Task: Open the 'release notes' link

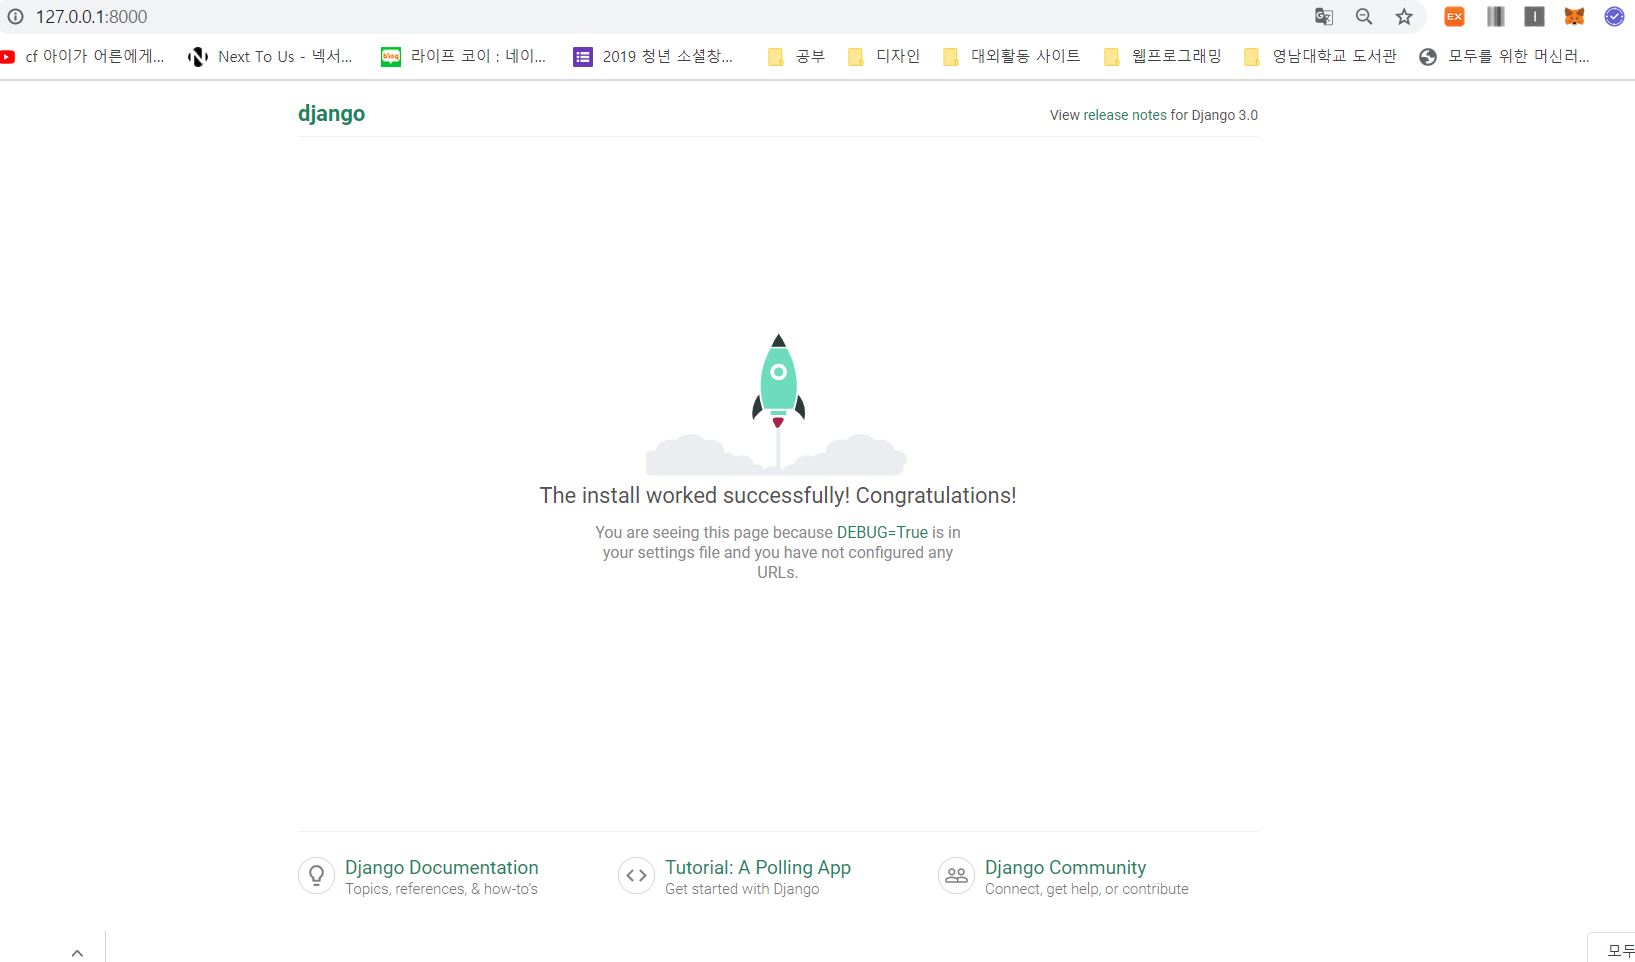Action: click(1125, 115)
